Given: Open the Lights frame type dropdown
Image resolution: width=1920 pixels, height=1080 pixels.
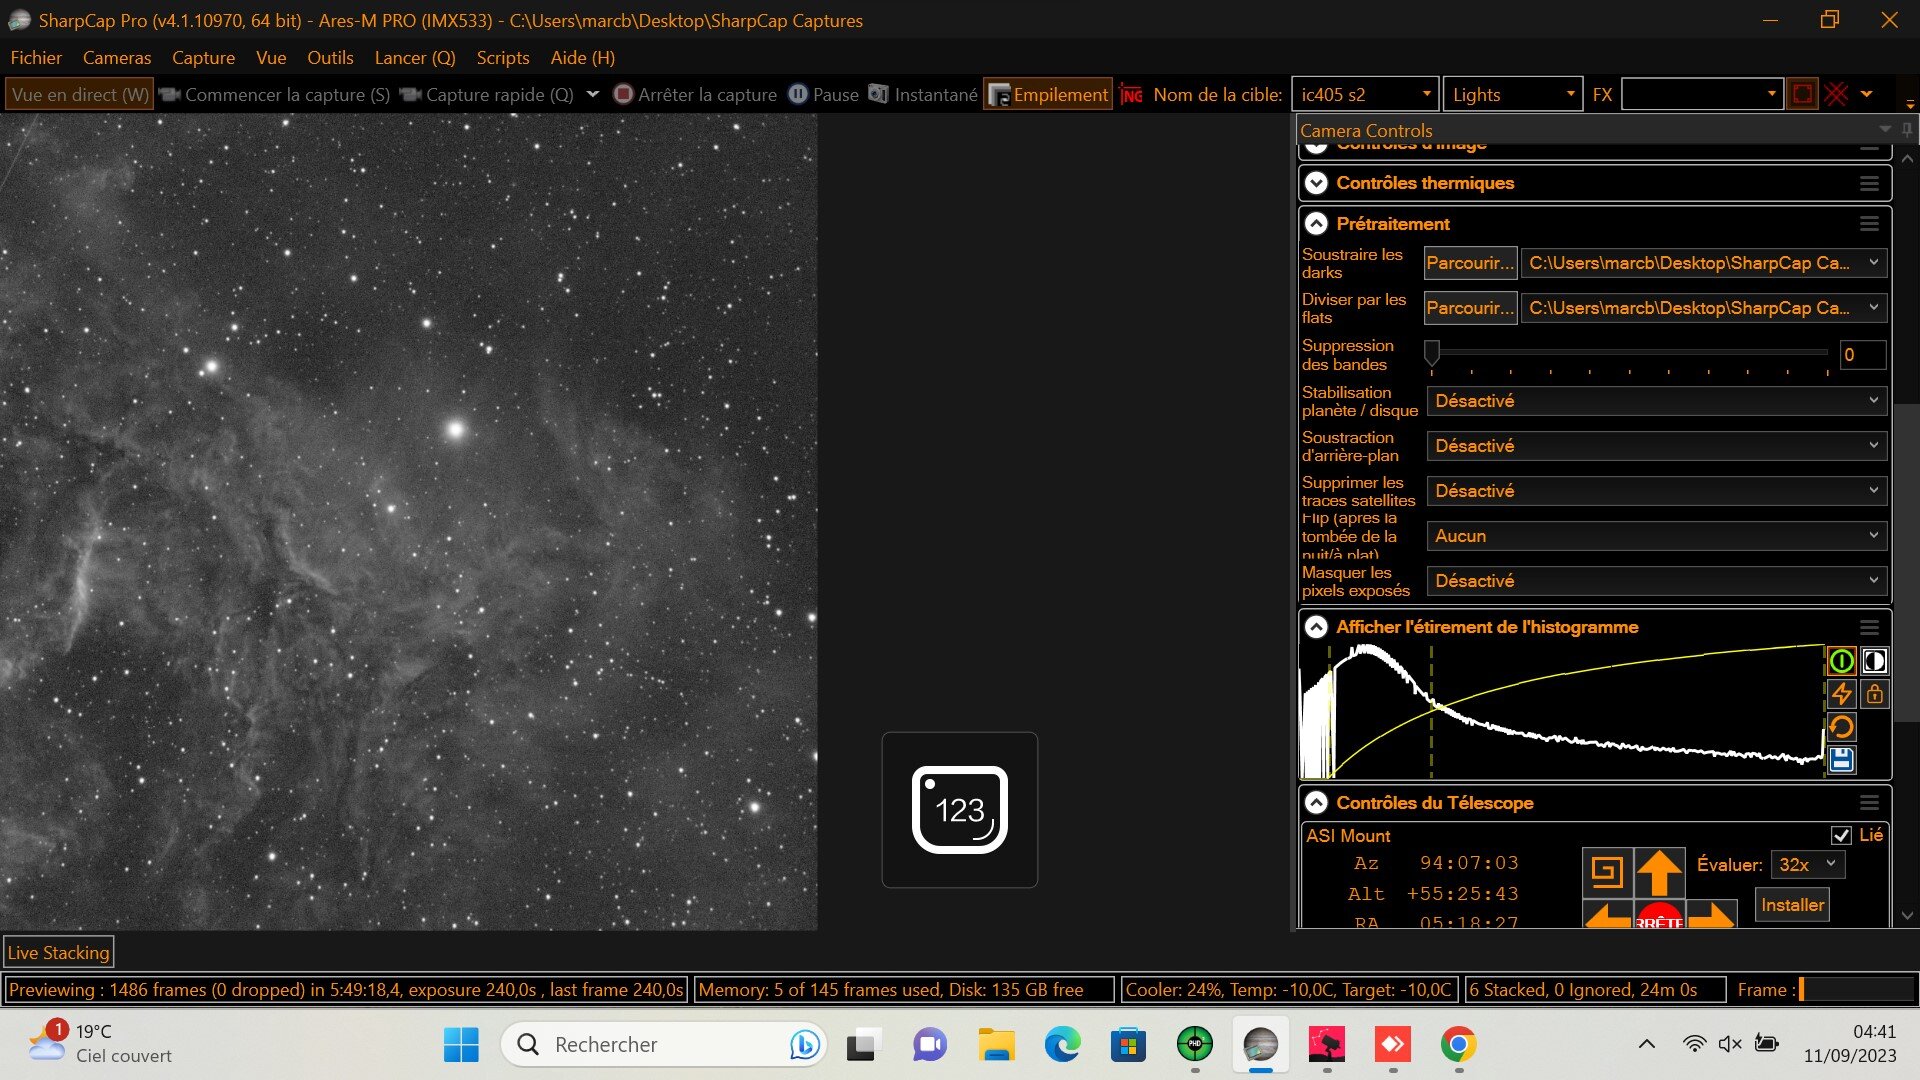Looking at the screenshot, I should 1513,95.
